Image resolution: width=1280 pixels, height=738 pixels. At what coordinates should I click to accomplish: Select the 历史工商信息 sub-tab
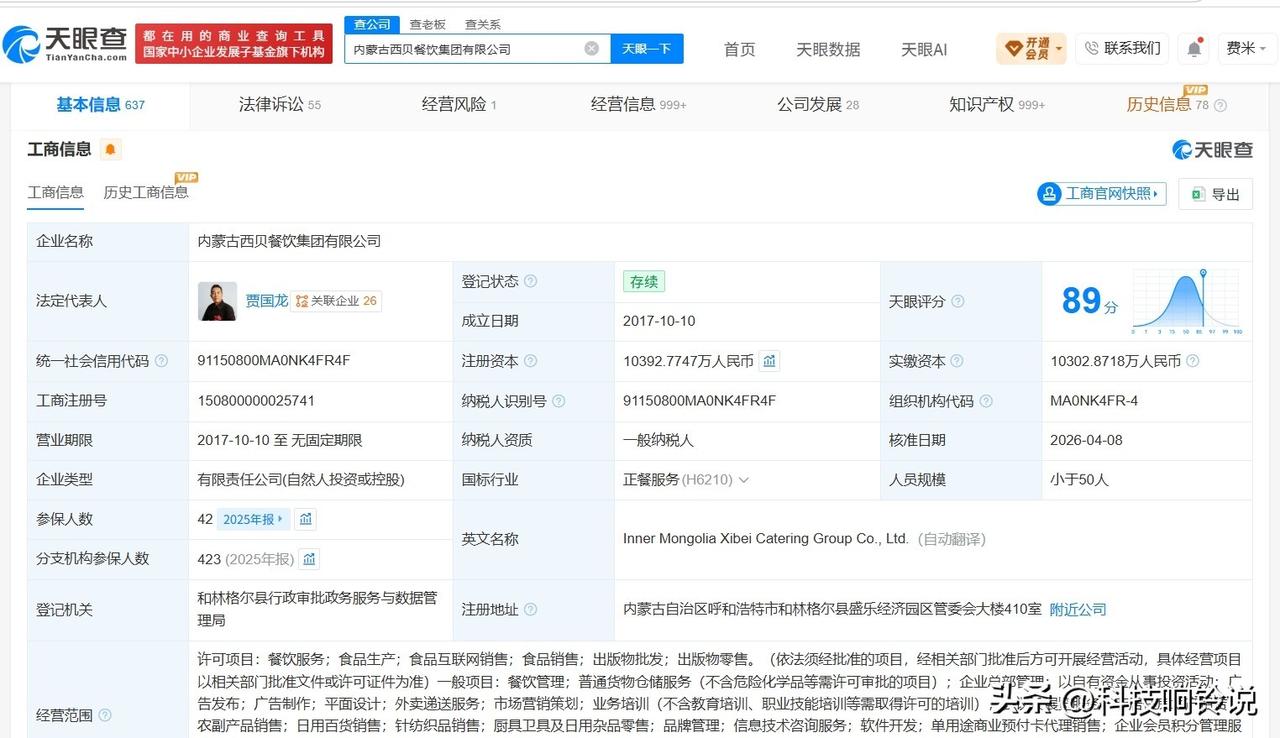[x=146, y=192]
